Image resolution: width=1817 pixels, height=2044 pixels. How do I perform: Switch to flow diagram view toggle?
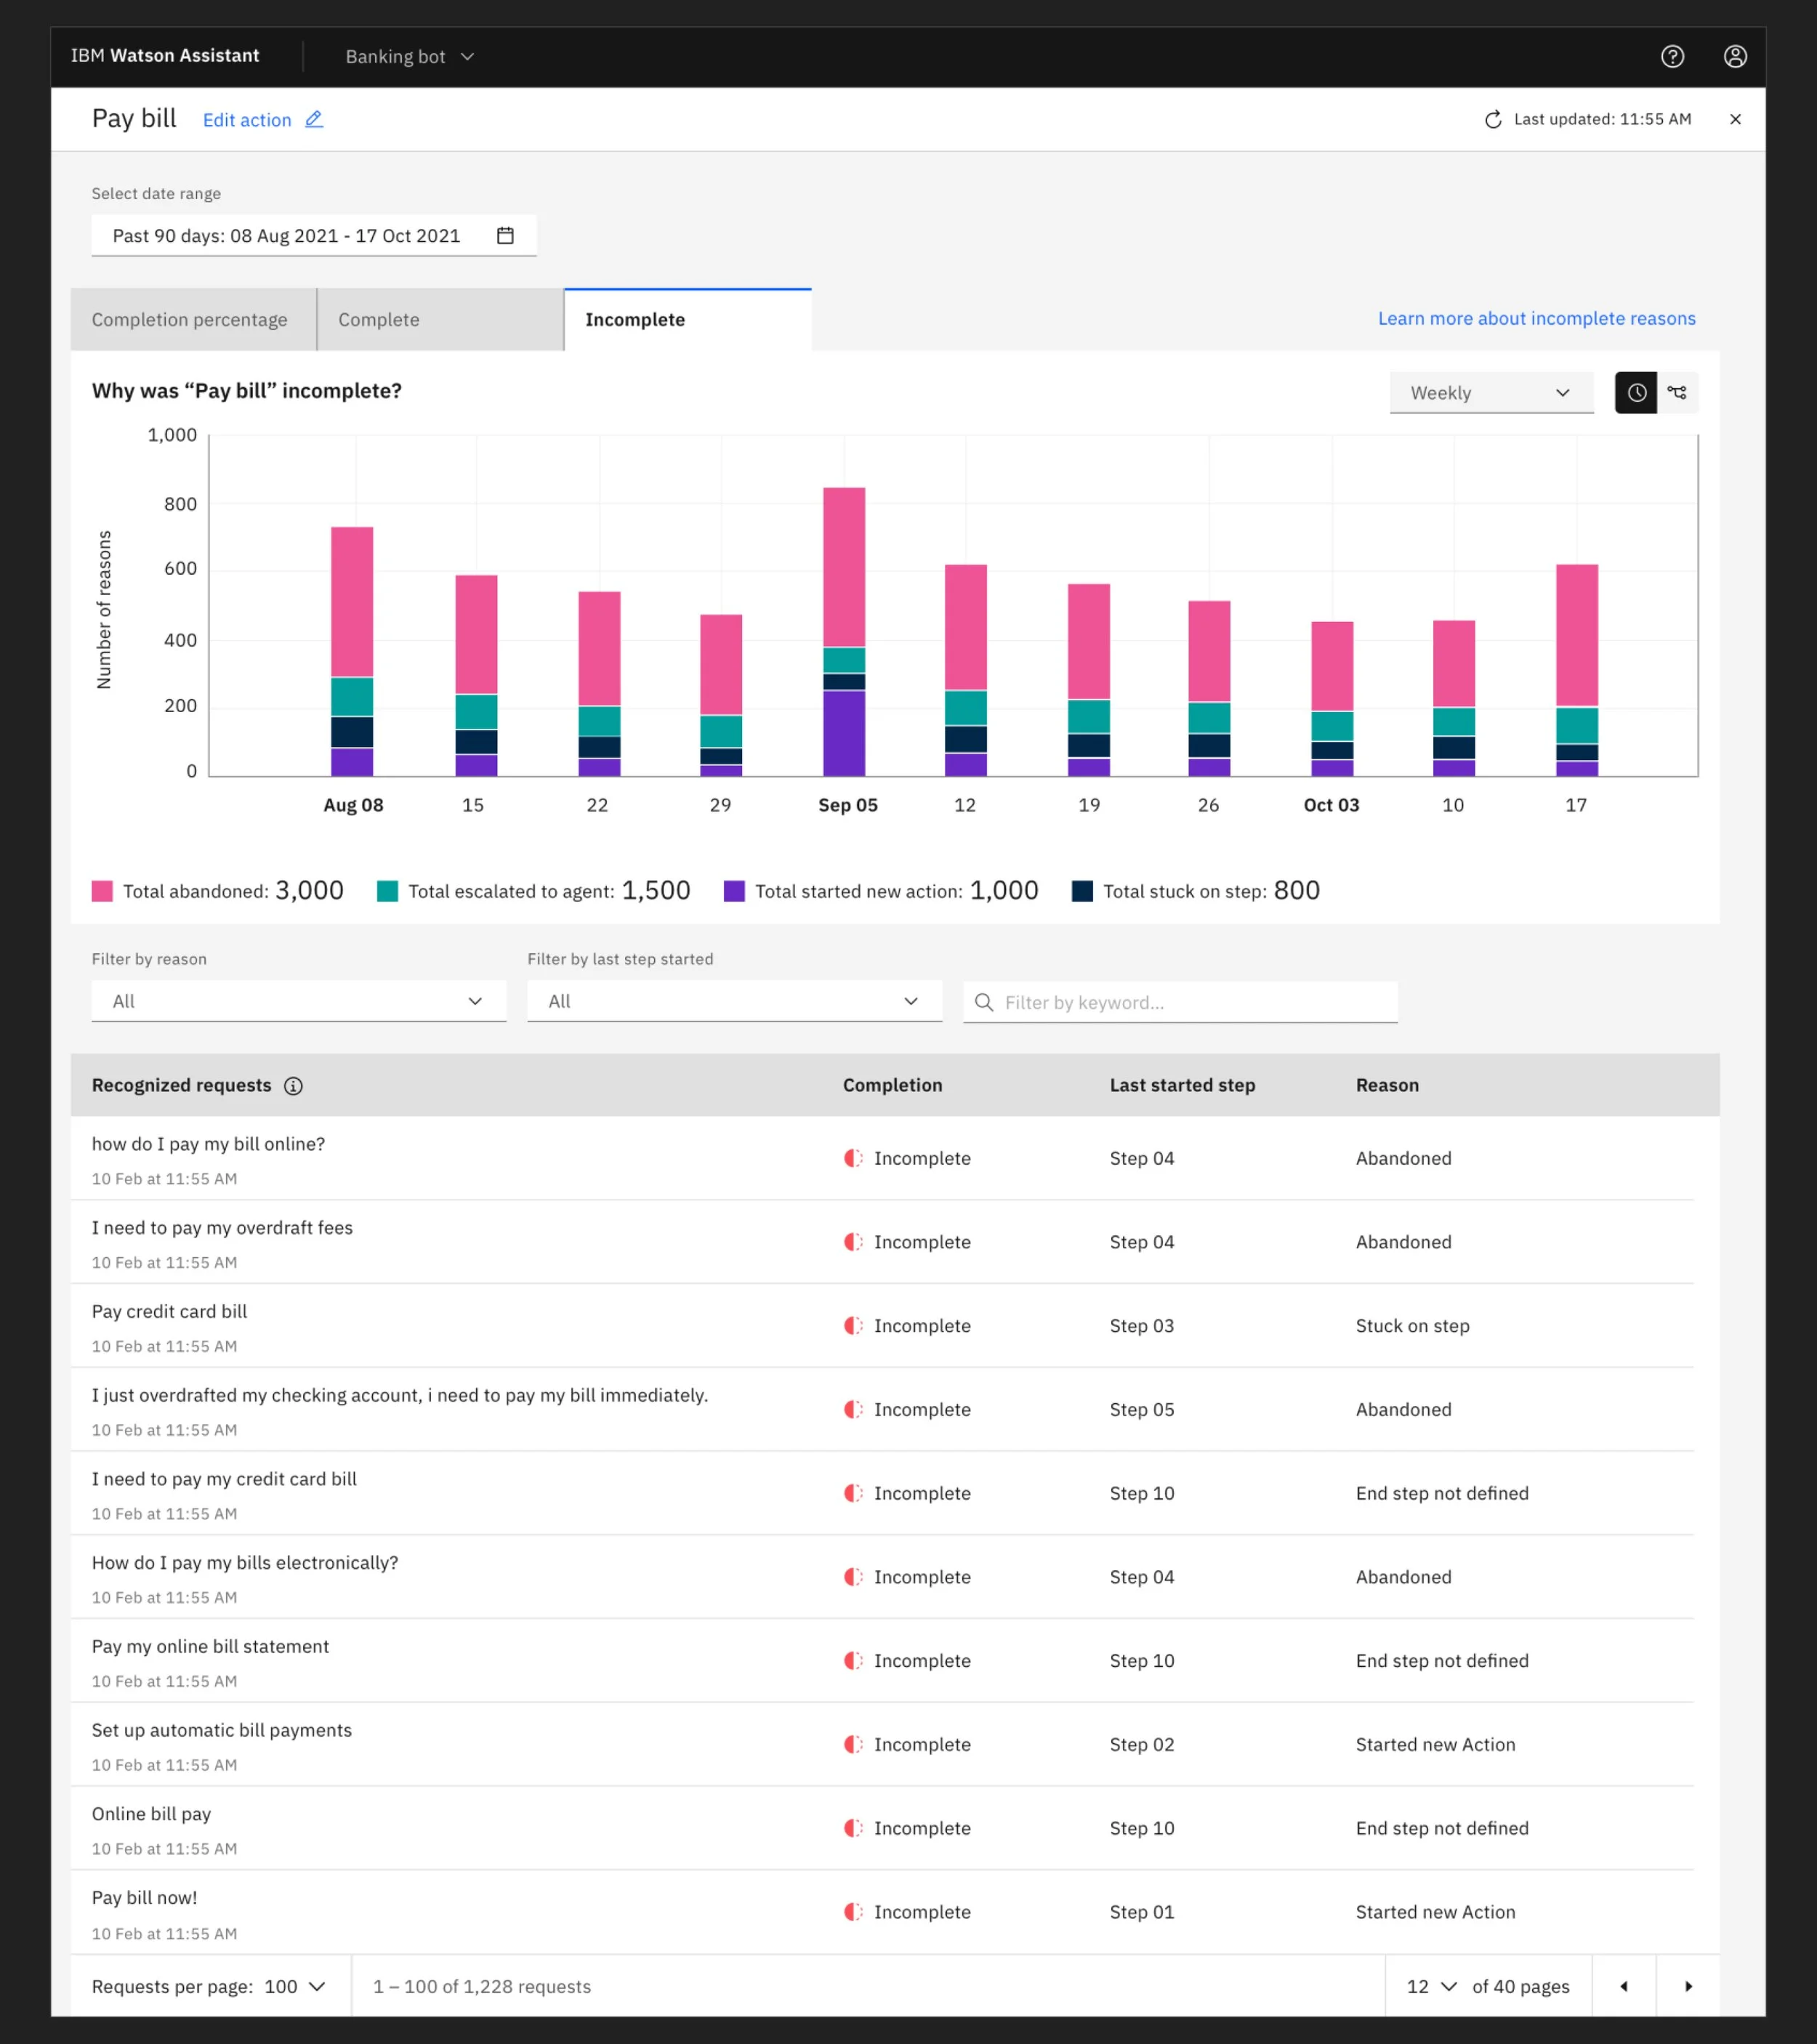point(1678,393)
